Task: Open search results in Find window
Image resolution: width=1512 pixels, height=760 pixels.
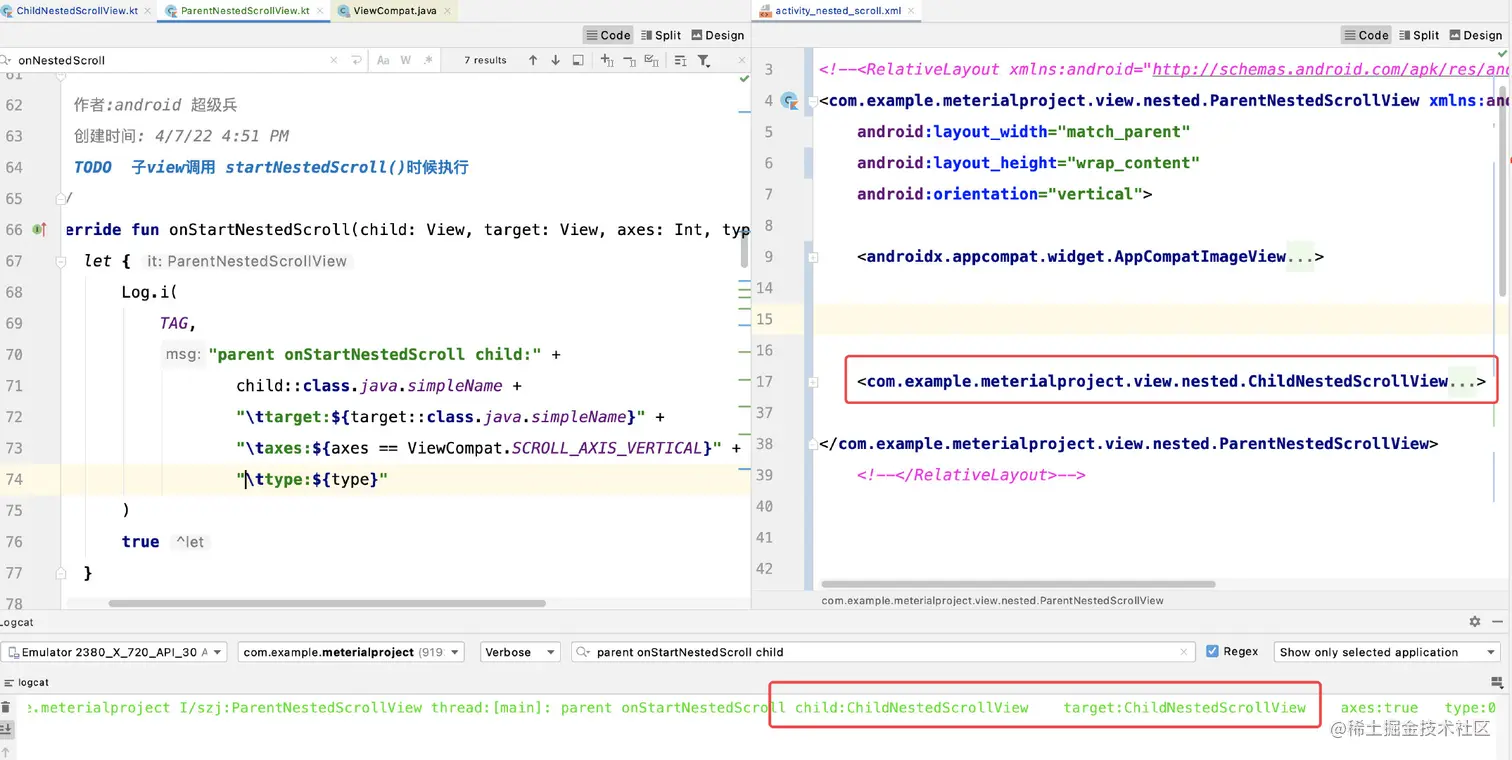Action: [578, 60]
